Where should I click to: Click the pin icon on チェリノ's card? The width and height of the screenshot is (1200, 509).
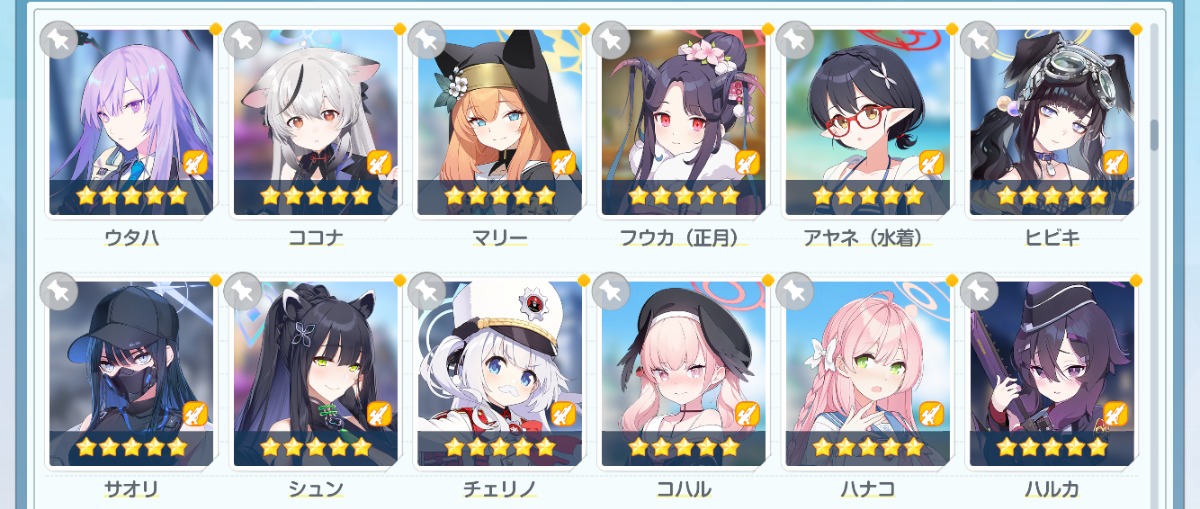click(x=427, y=292)
